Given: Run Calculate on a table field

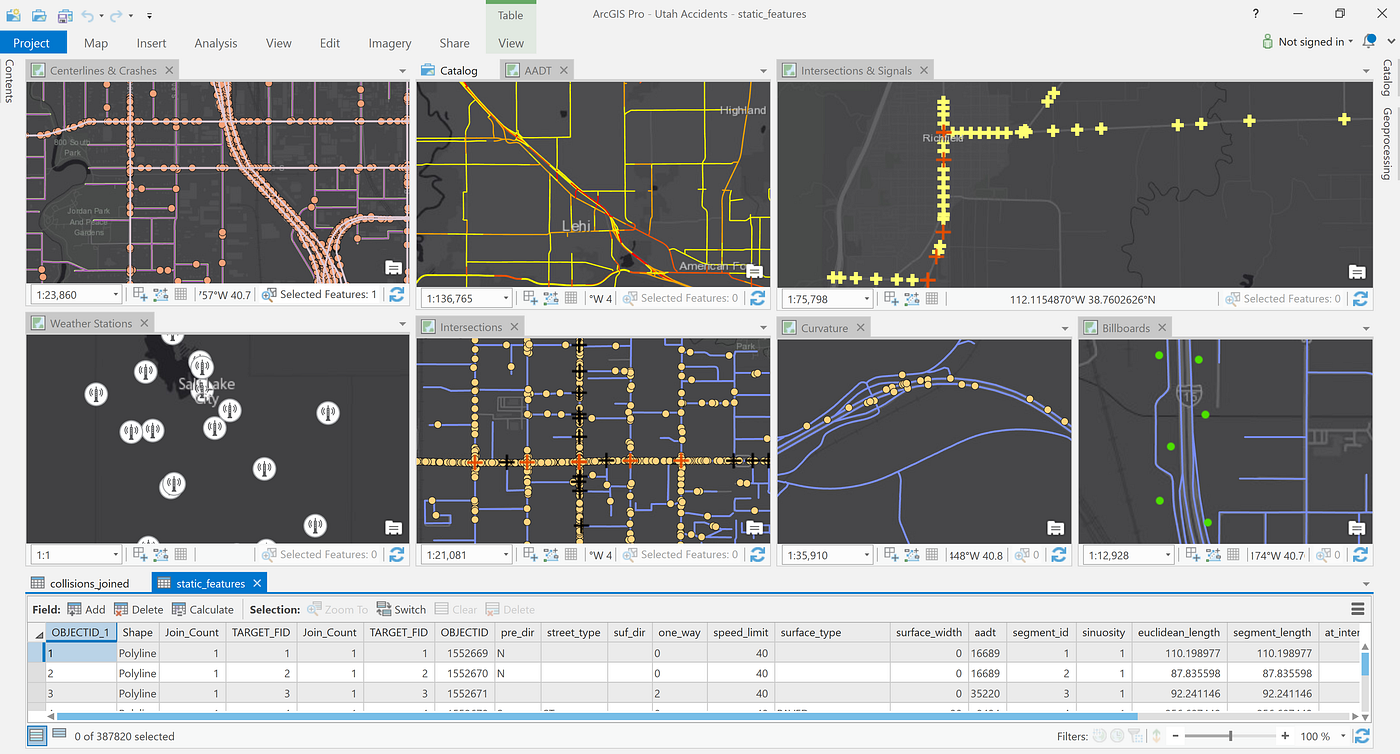Looking at the screenshot, I should (x=203, y=609).
